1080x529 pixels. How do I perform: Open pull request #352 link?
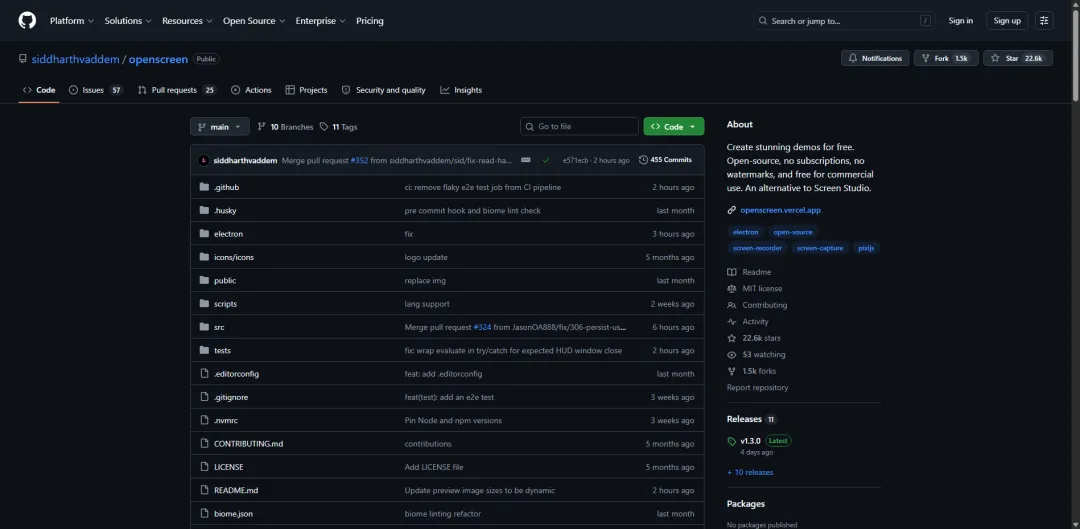pos(359,160)
